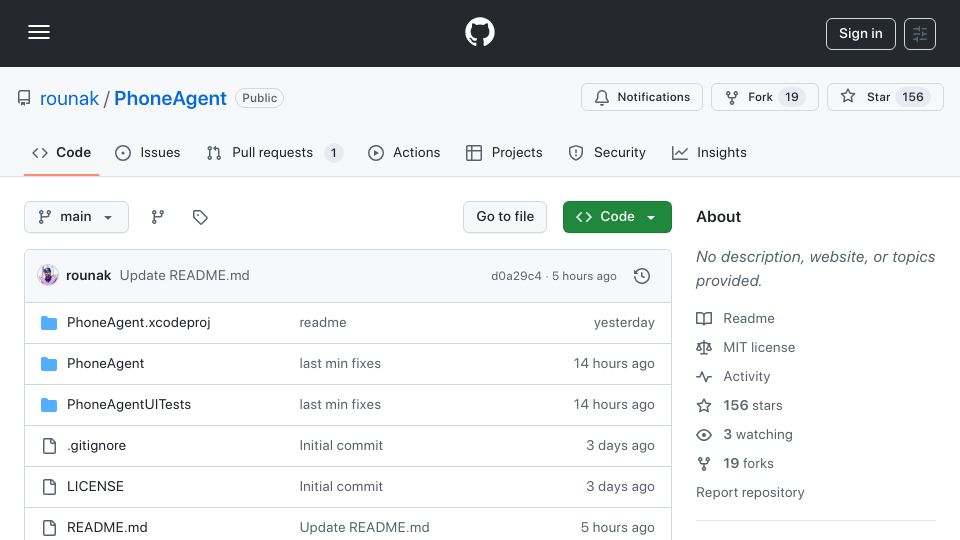Click the Report repository link

750,493
